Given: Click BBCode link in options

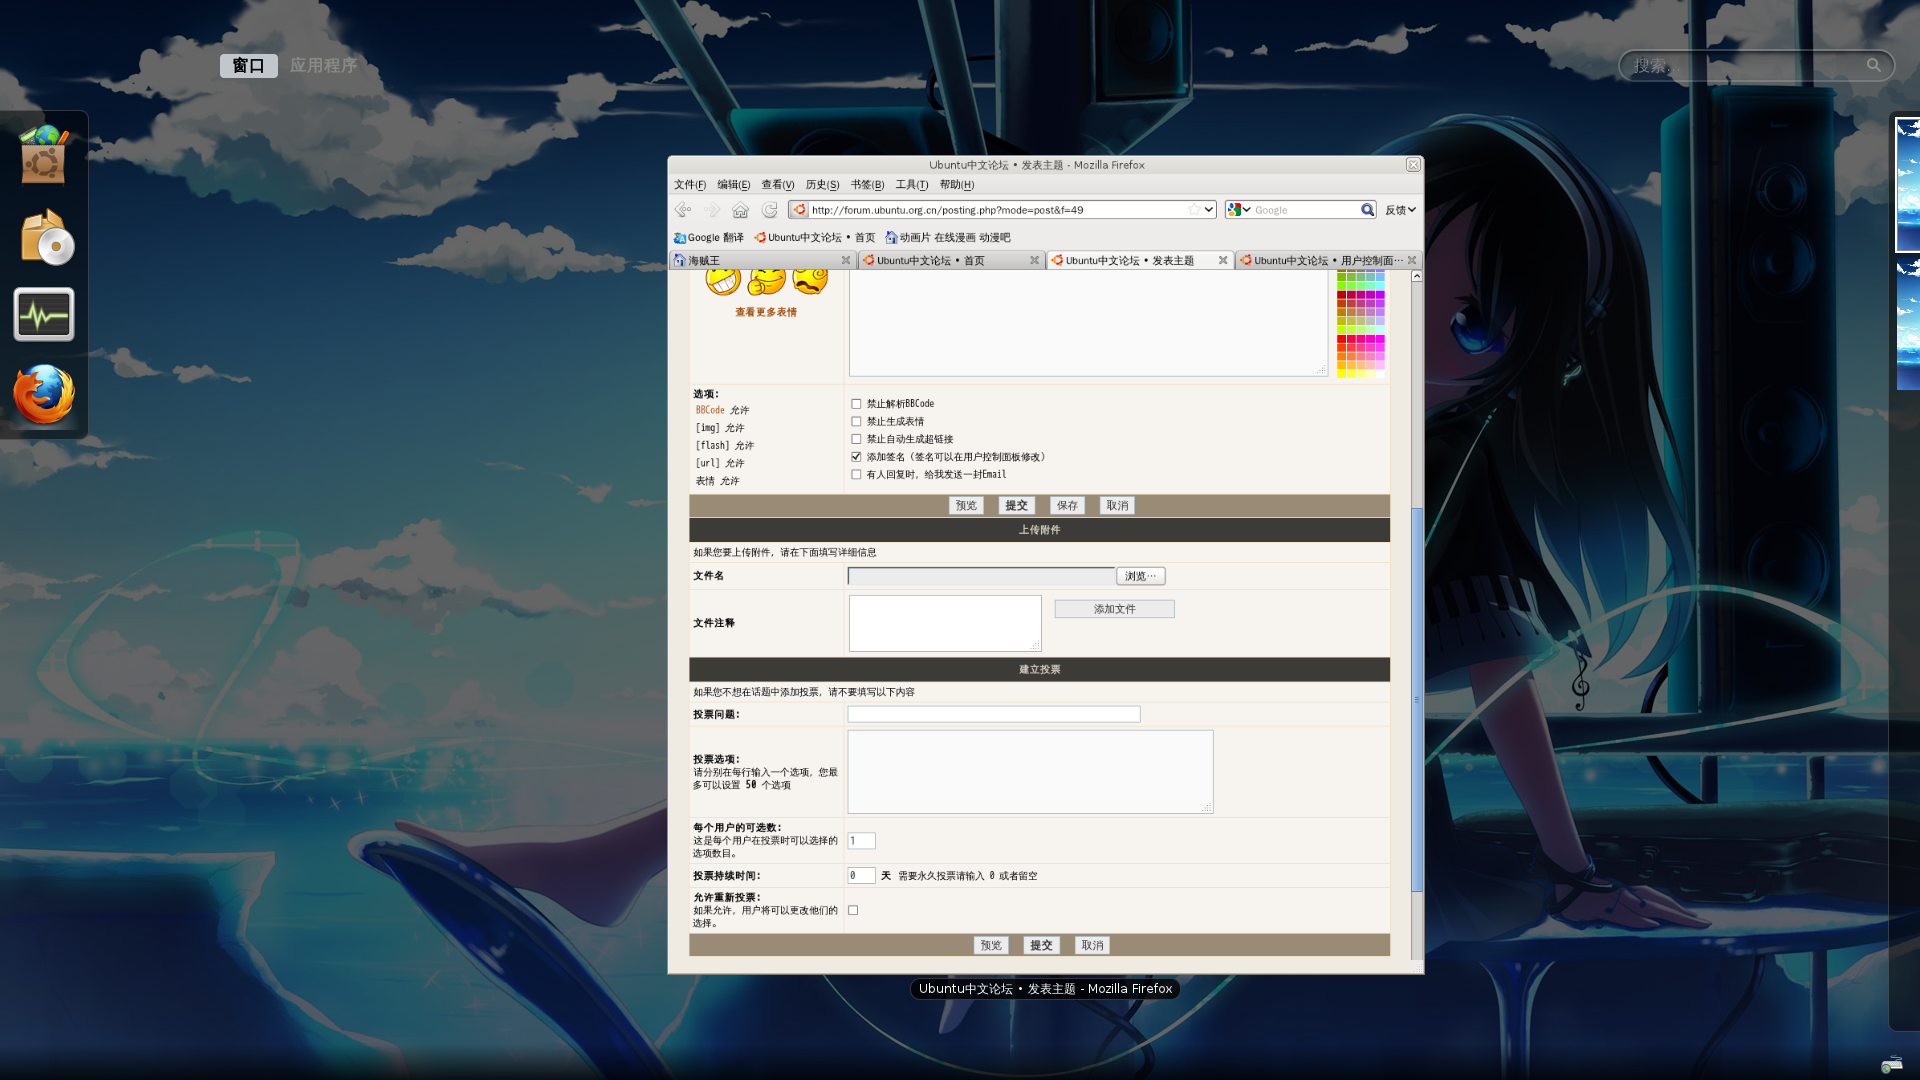Looking at the screenshot, I should [710, 411].
